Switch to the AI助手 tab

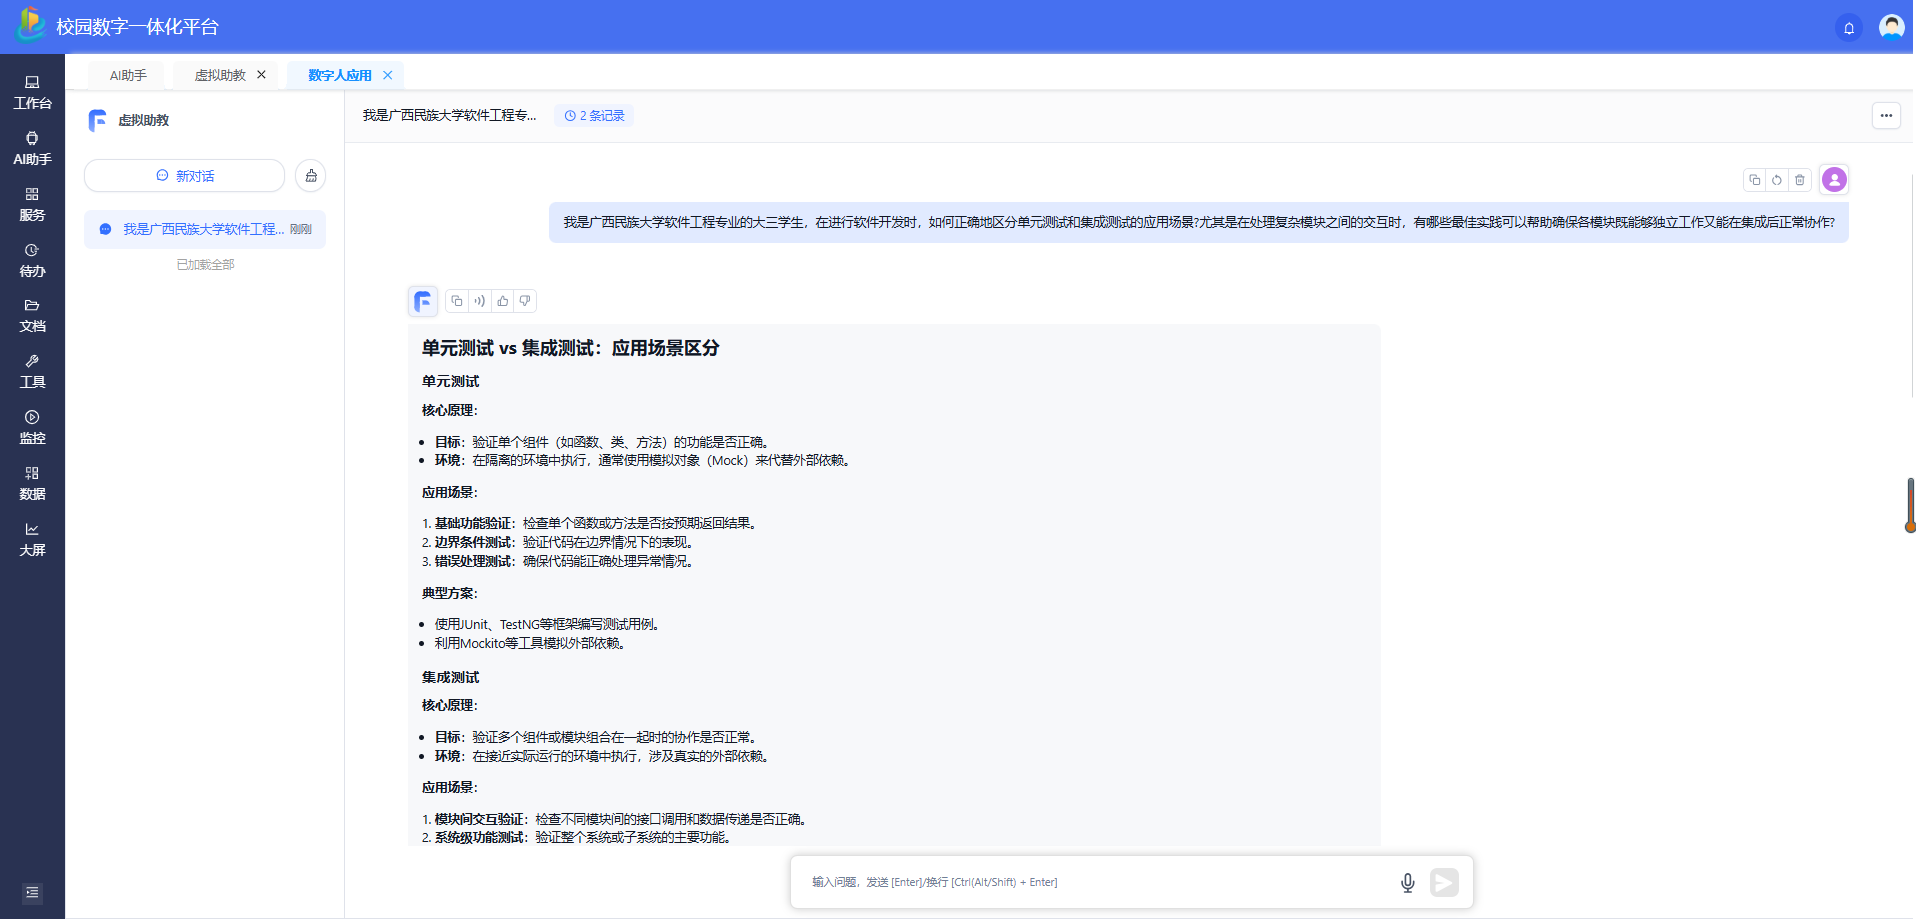[x=128, y=76]
